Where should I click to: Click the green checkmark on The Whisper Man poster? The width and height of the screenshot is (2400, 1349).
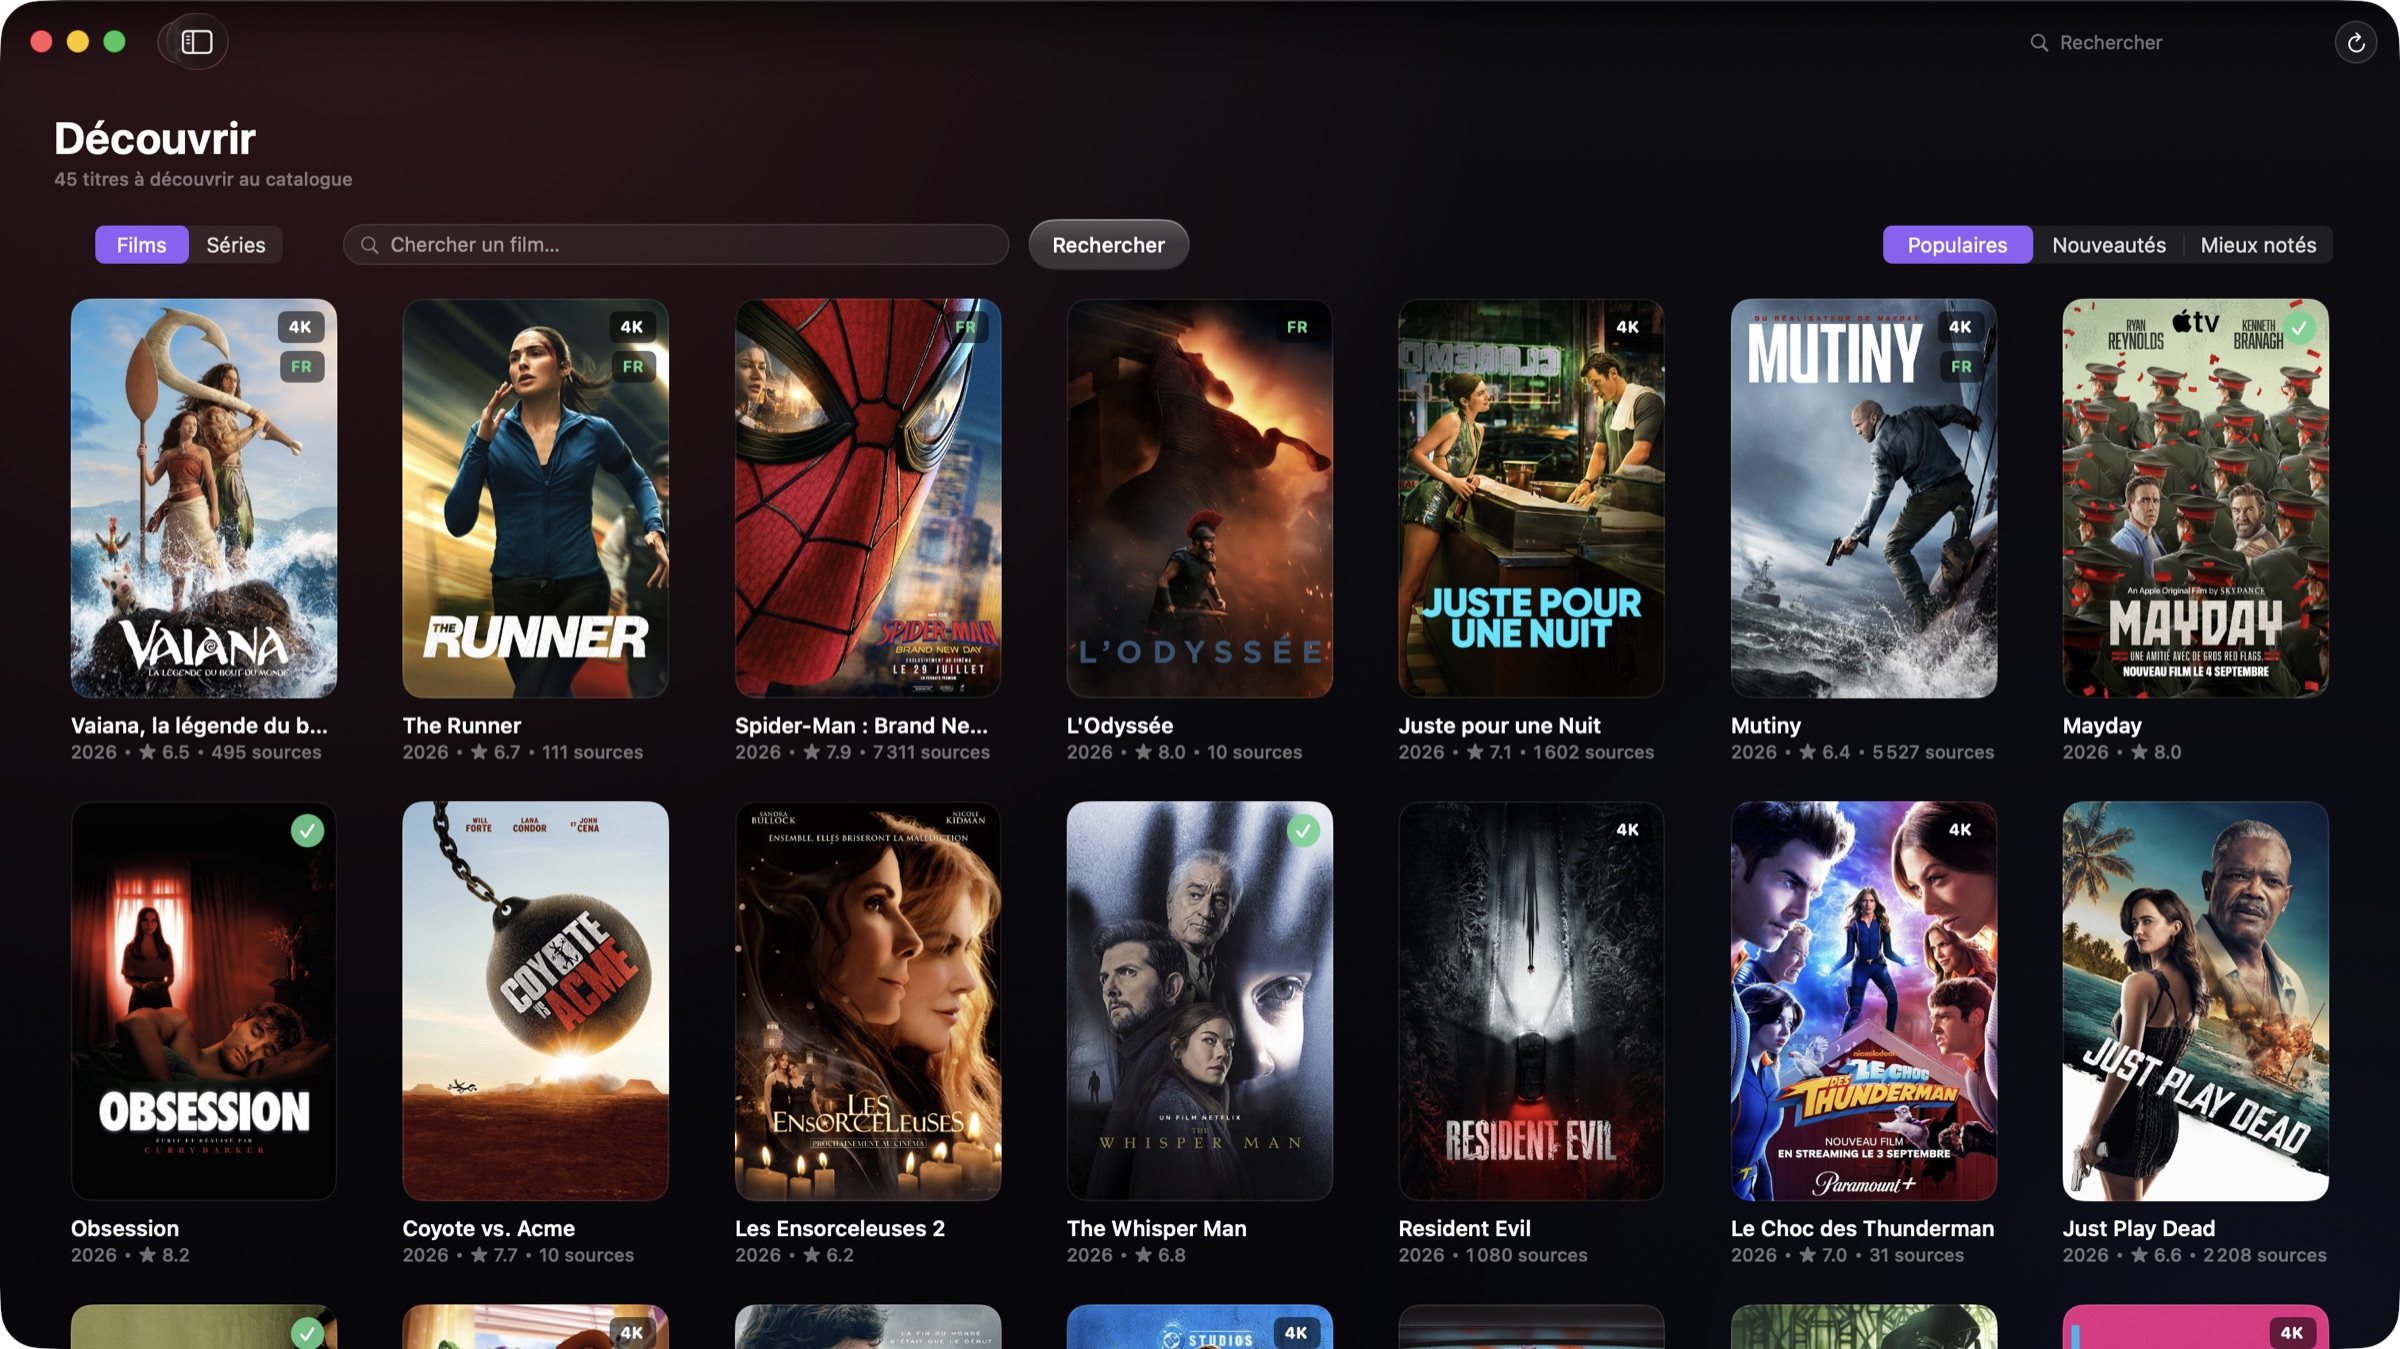(1303, 830)
